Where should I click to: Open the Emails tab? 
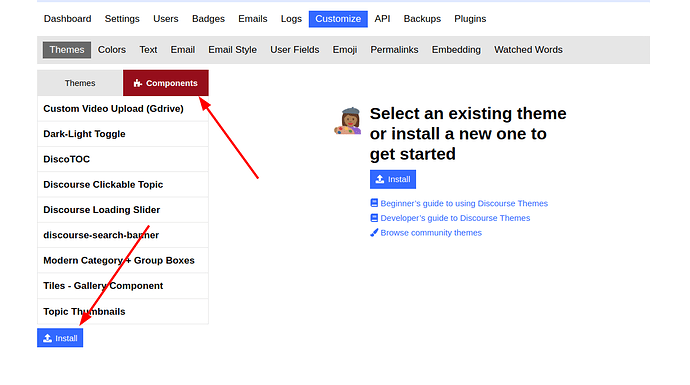tap(253, 19)
